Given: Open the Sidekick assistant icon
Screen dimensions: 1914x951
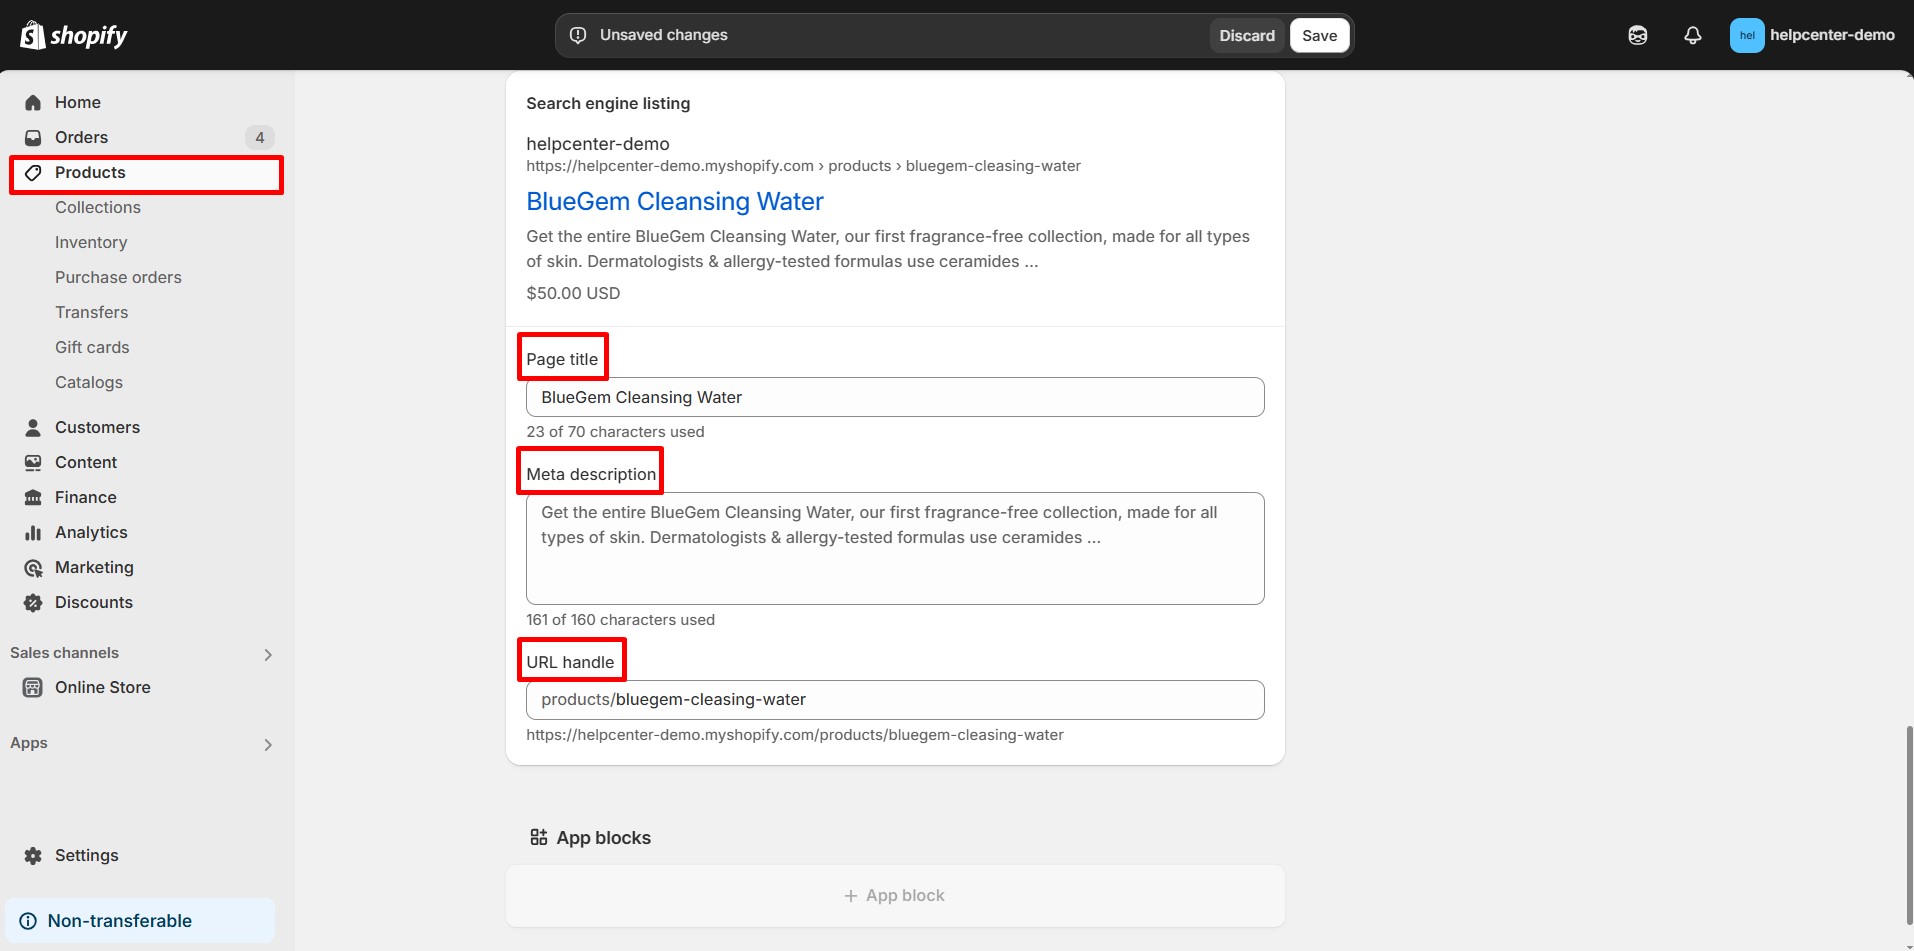Looking at the screenshot, I should (1637, 36).
